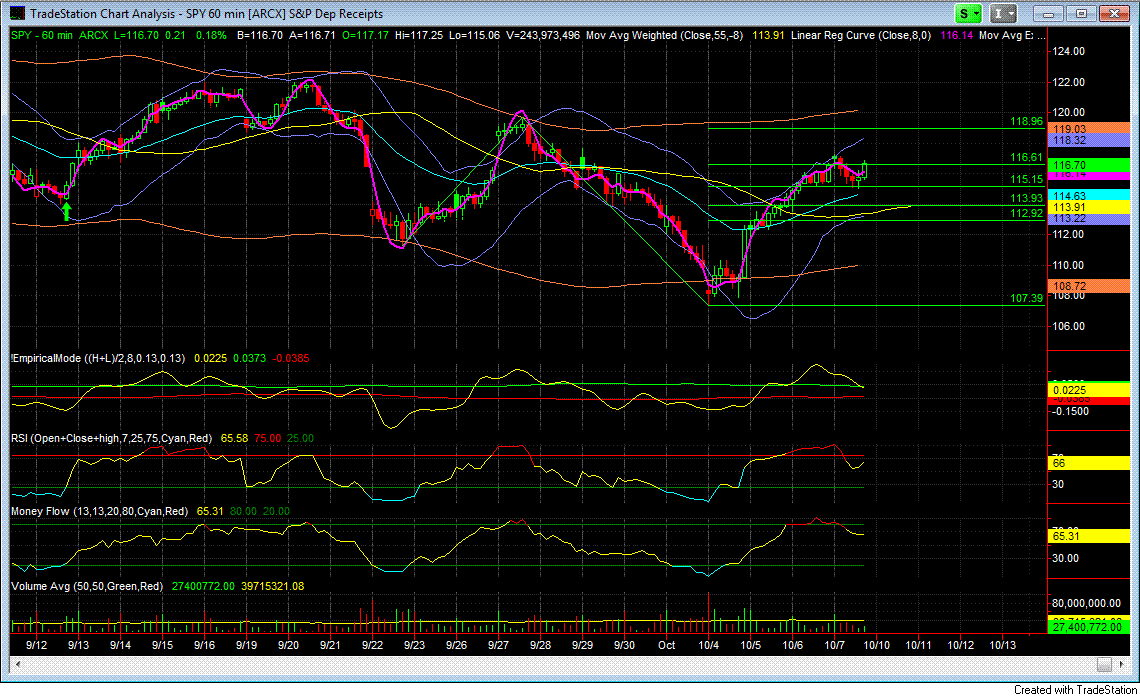Click the 'Oct' date on time axis
The height and width of the screenshot is (696, 1140).
(x=667, y=645)
